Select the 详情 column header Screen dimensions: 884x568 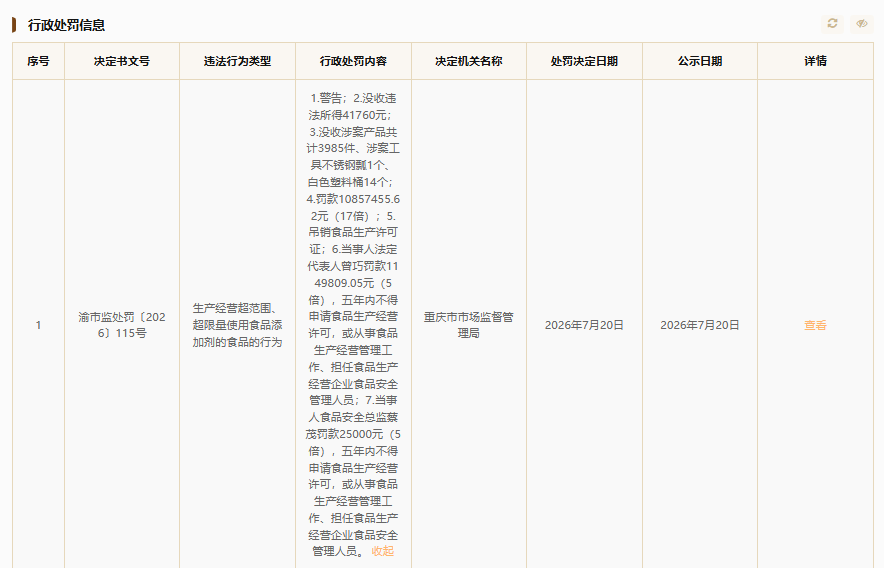(x=815, y=61)
